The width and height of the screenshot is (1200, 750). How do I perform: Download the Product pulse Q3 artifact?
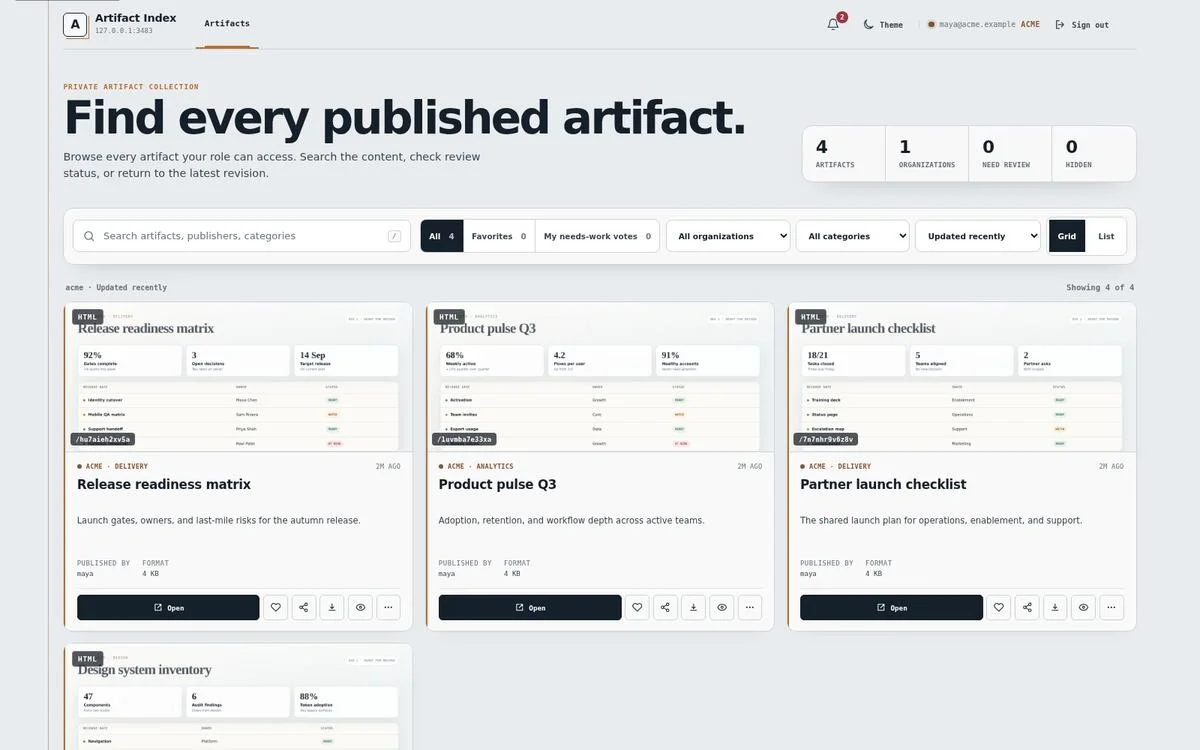(694, 607)
